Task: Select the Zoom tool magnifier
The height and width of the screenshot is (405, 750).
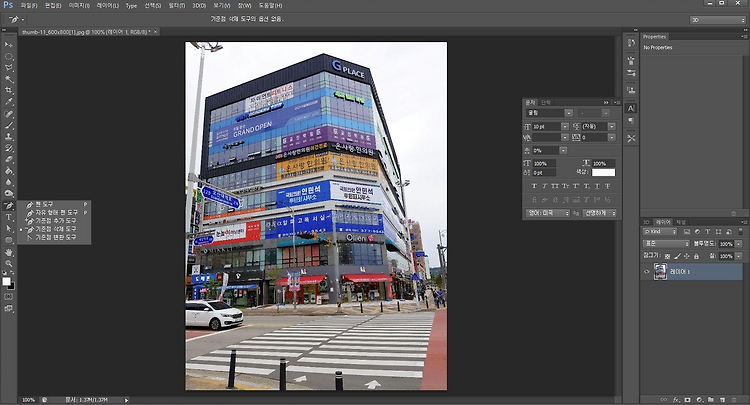Action: (9, 264)
